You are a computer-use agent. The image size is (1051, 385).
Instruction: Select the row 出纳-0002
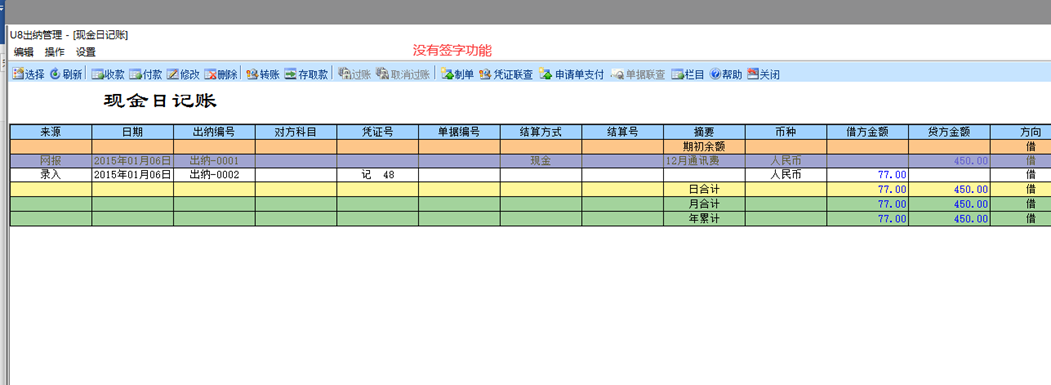click(530, 174)
